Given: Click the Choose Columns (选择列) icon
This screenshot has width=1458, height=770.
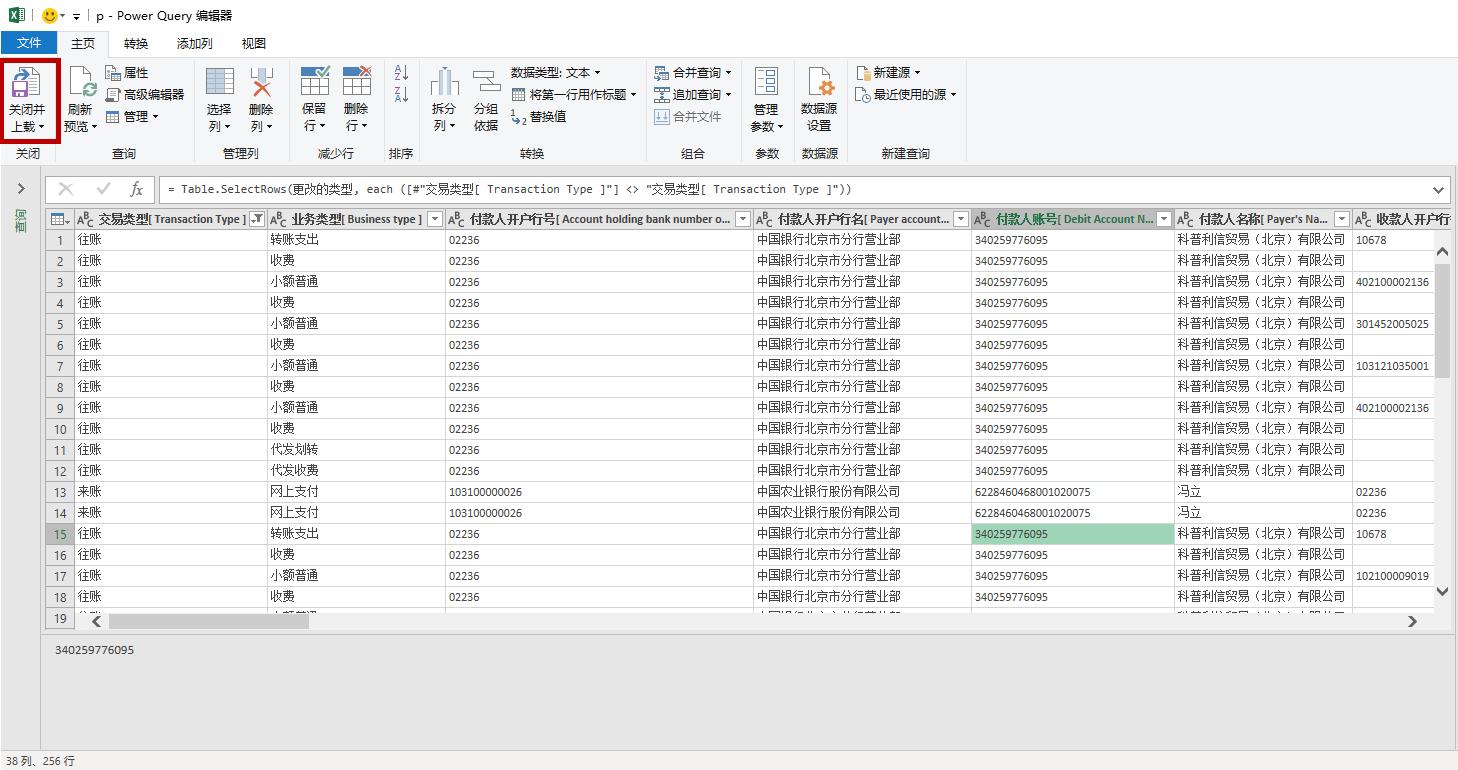Looking at the screenshot, I should 219,84.
